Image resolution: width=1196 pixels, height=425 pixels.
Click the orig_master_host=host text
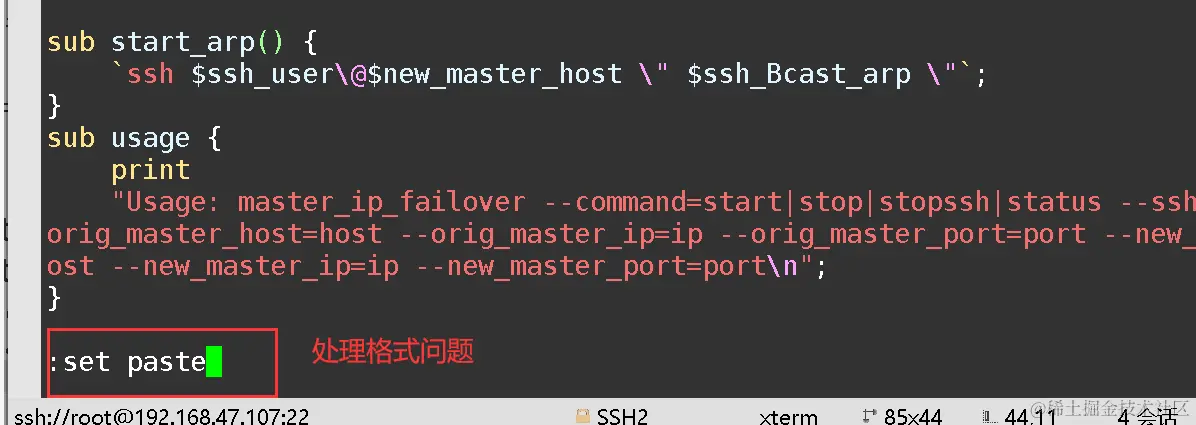(214, 234)
